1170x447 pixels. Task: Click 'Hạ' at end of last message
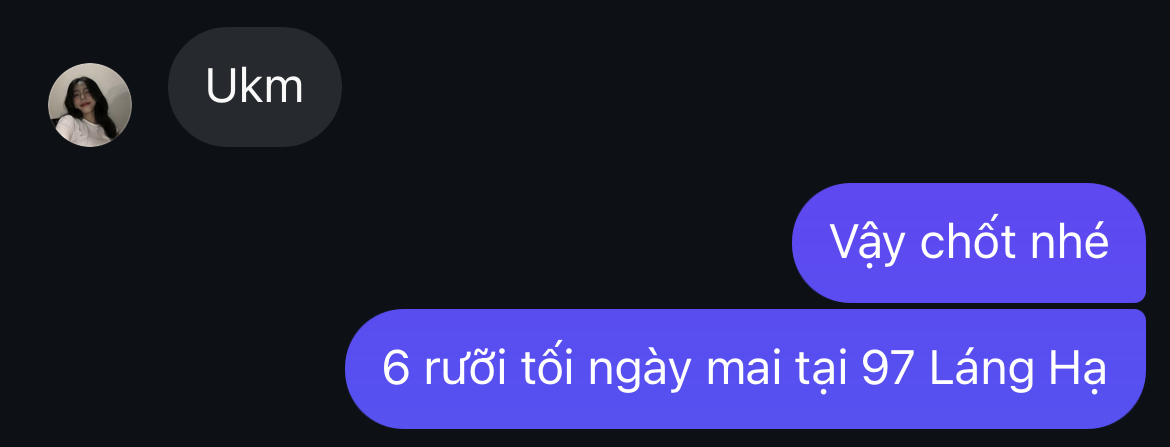tap(1081, 371)
